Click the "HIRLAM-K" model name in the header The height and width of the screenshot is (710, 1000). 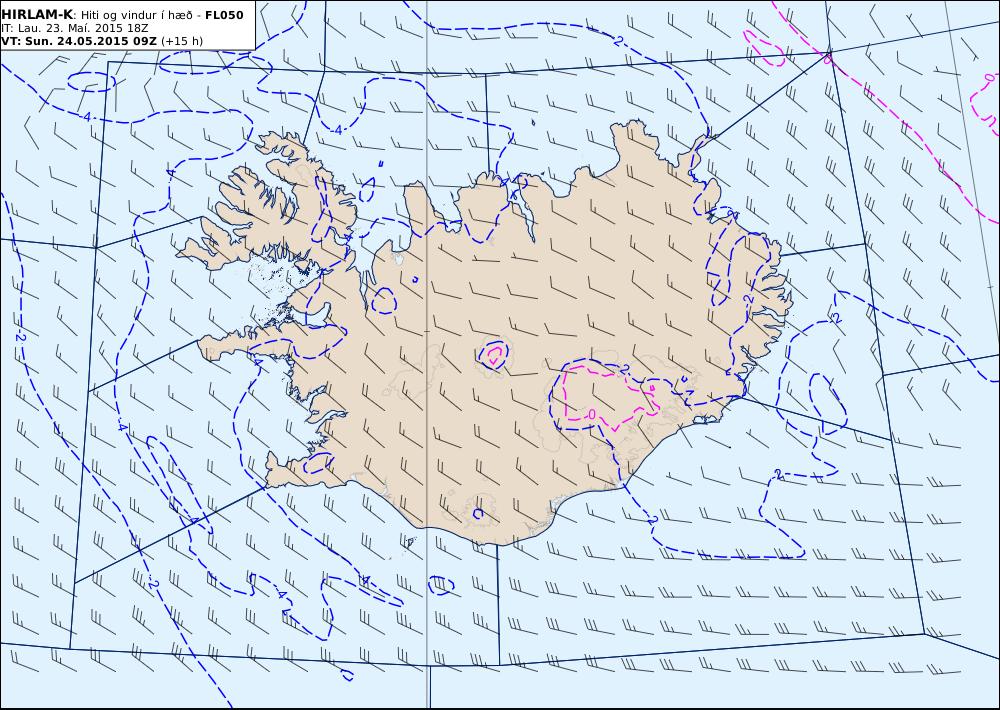point(38,15)
